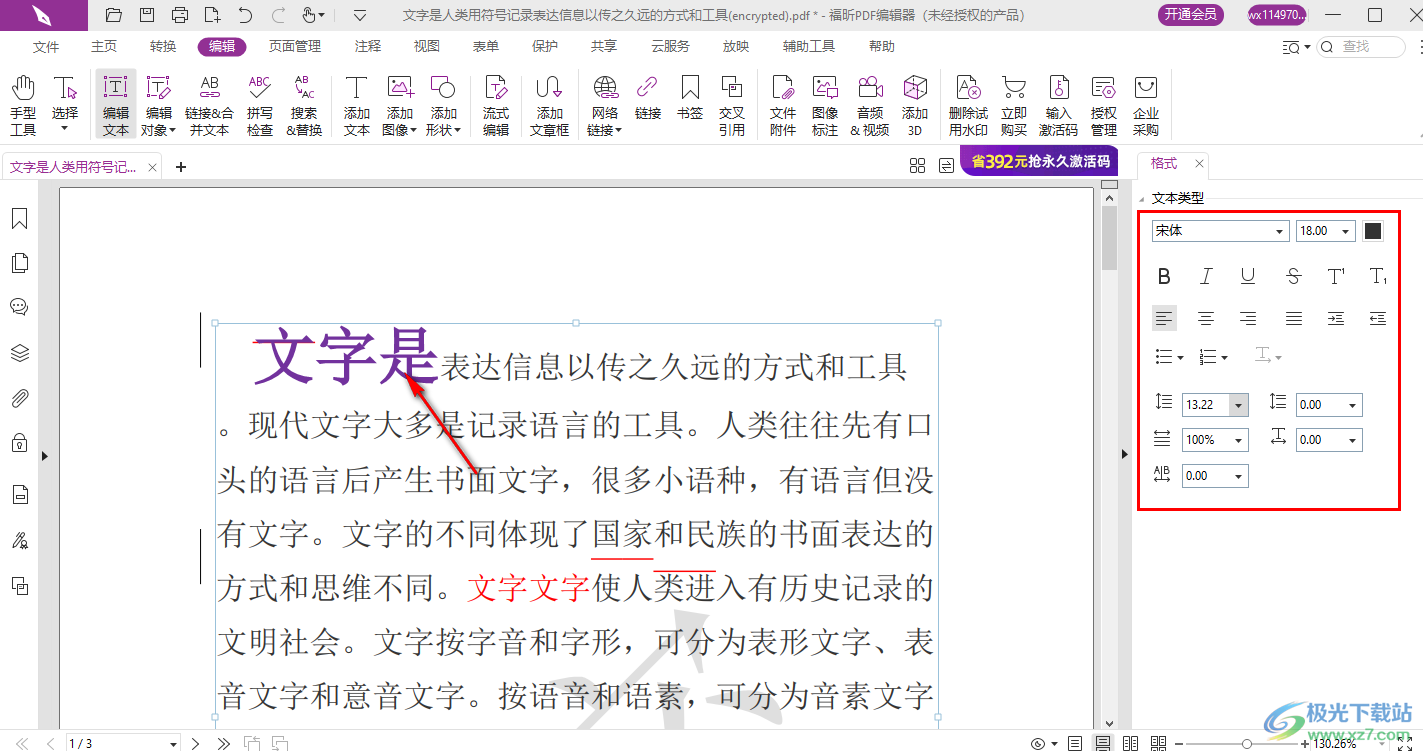Save the document with the floppy icon
The height and width of the screenshot is (751, 1423).
(x=147, y=15)
